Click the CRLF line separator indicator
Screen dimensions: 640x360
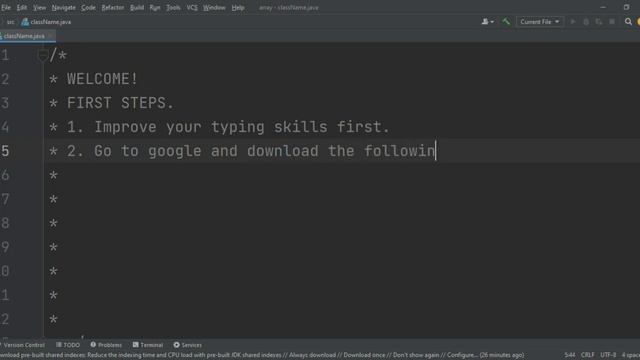pyautogui.click(x=588, y=356)
